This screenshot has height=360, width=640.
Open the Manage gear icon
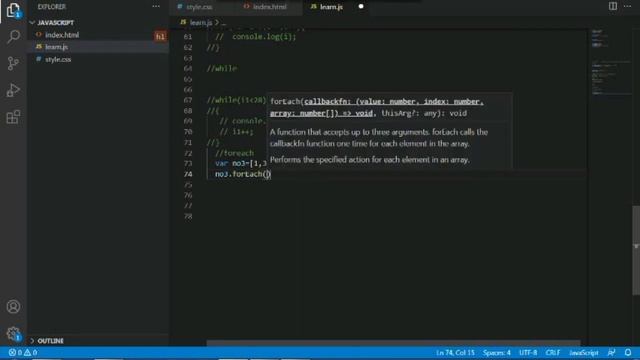(x=13, y=333)
